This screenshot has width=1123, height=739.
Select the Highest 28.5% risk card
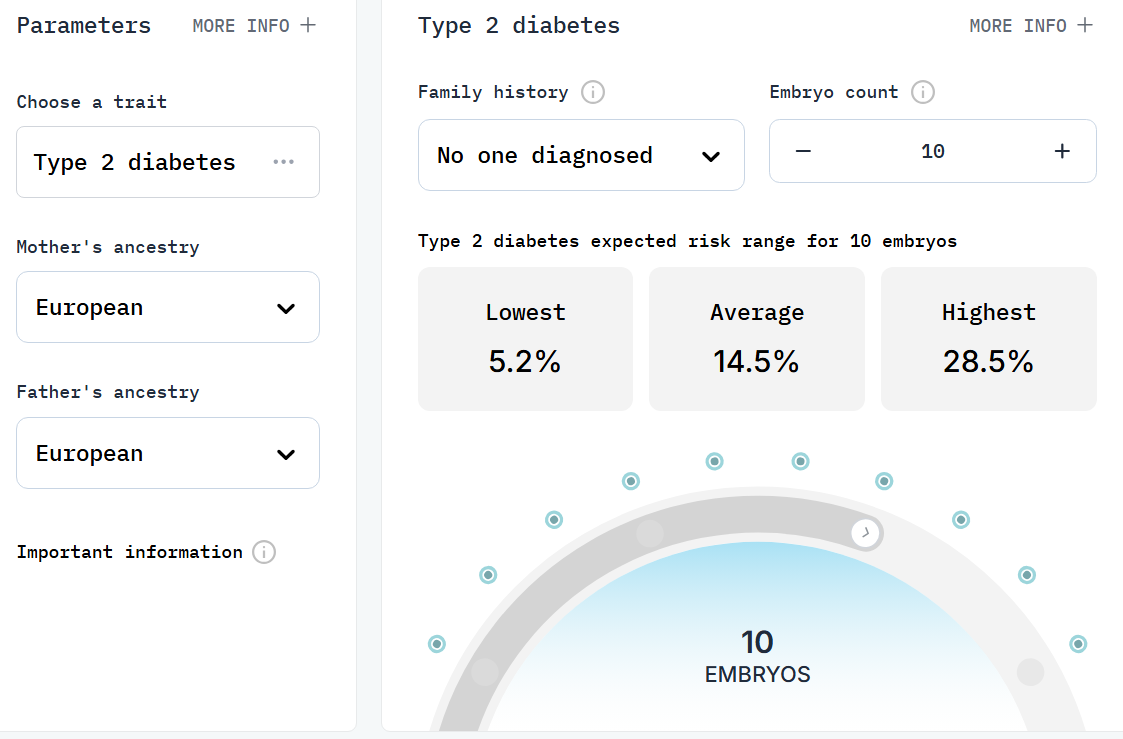988,339
